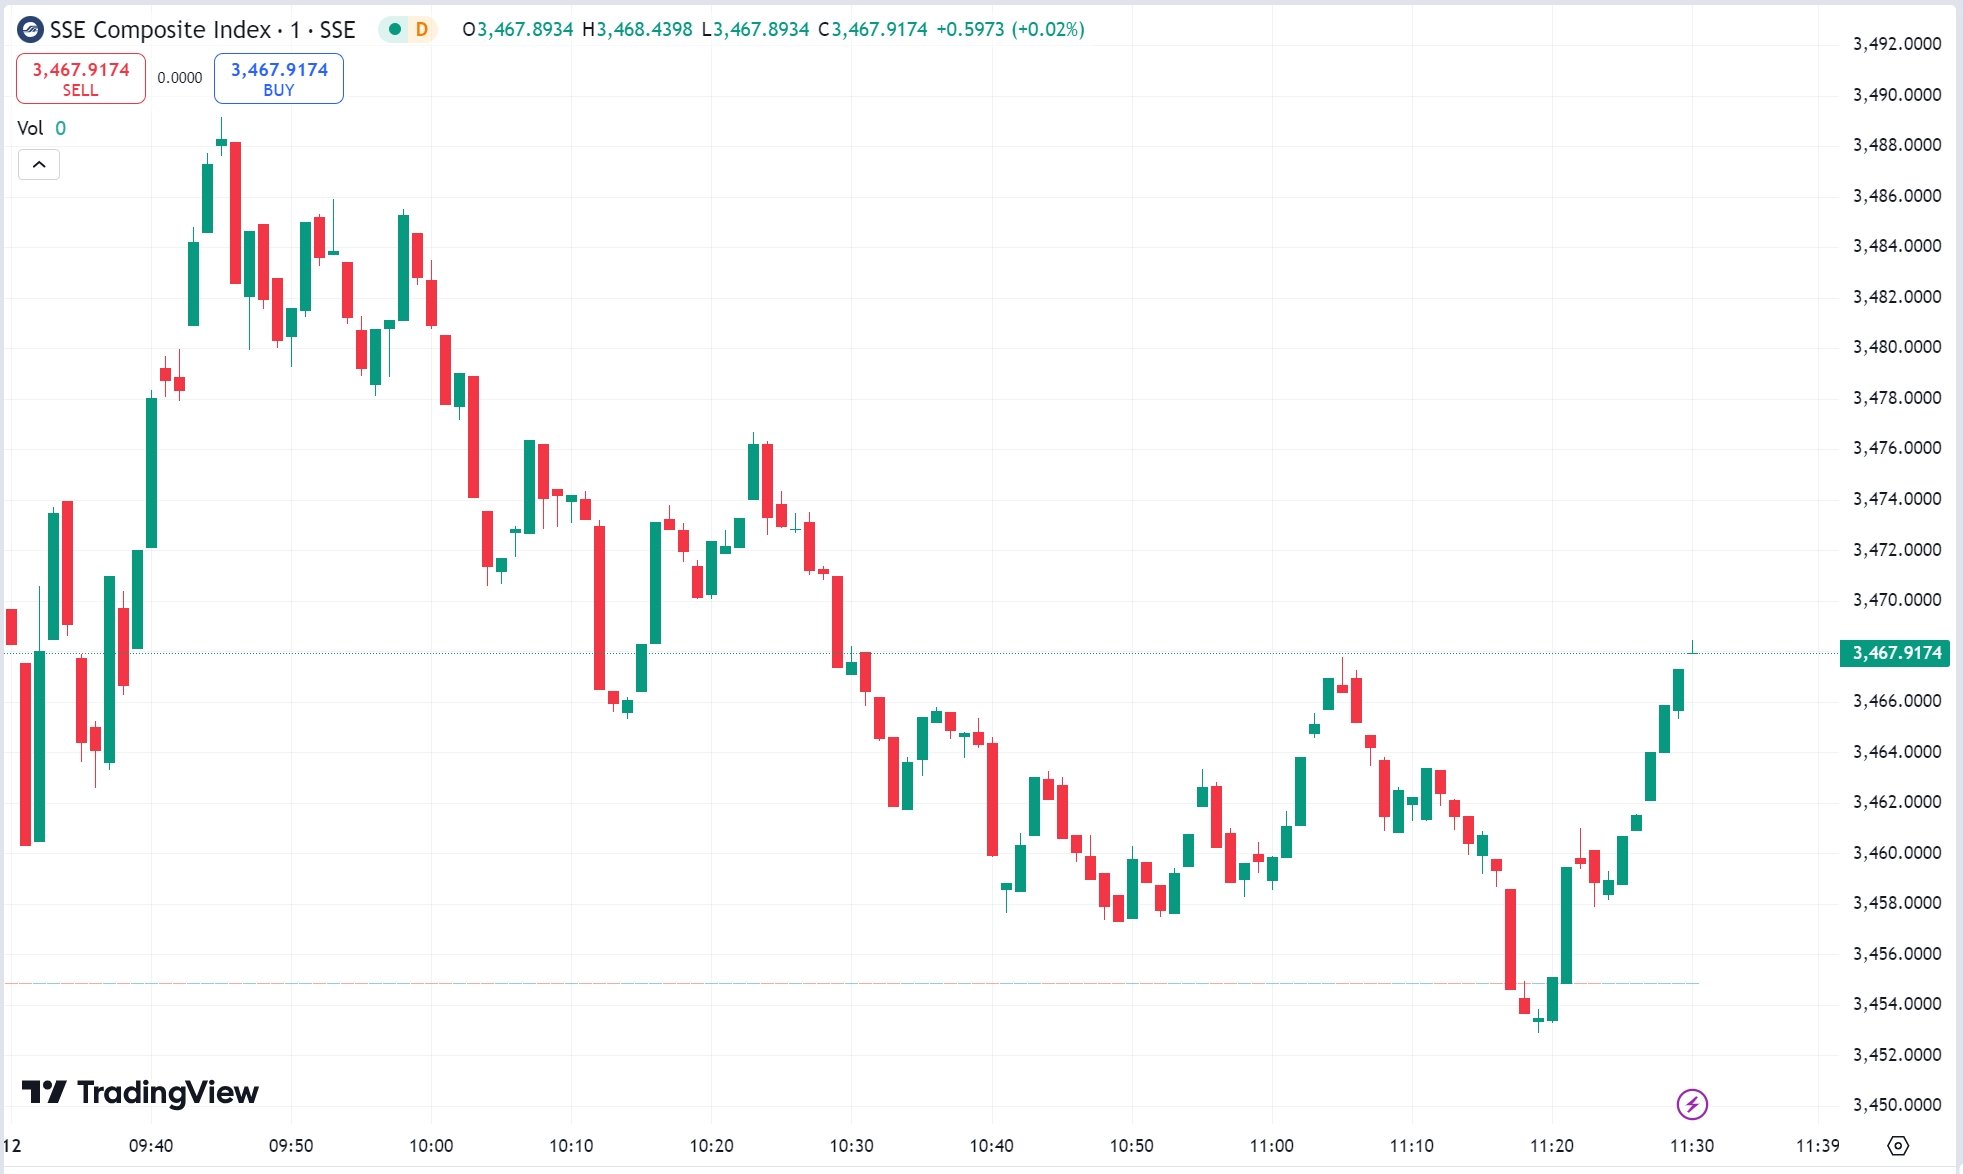Click the green market status dot

[395, 30]
